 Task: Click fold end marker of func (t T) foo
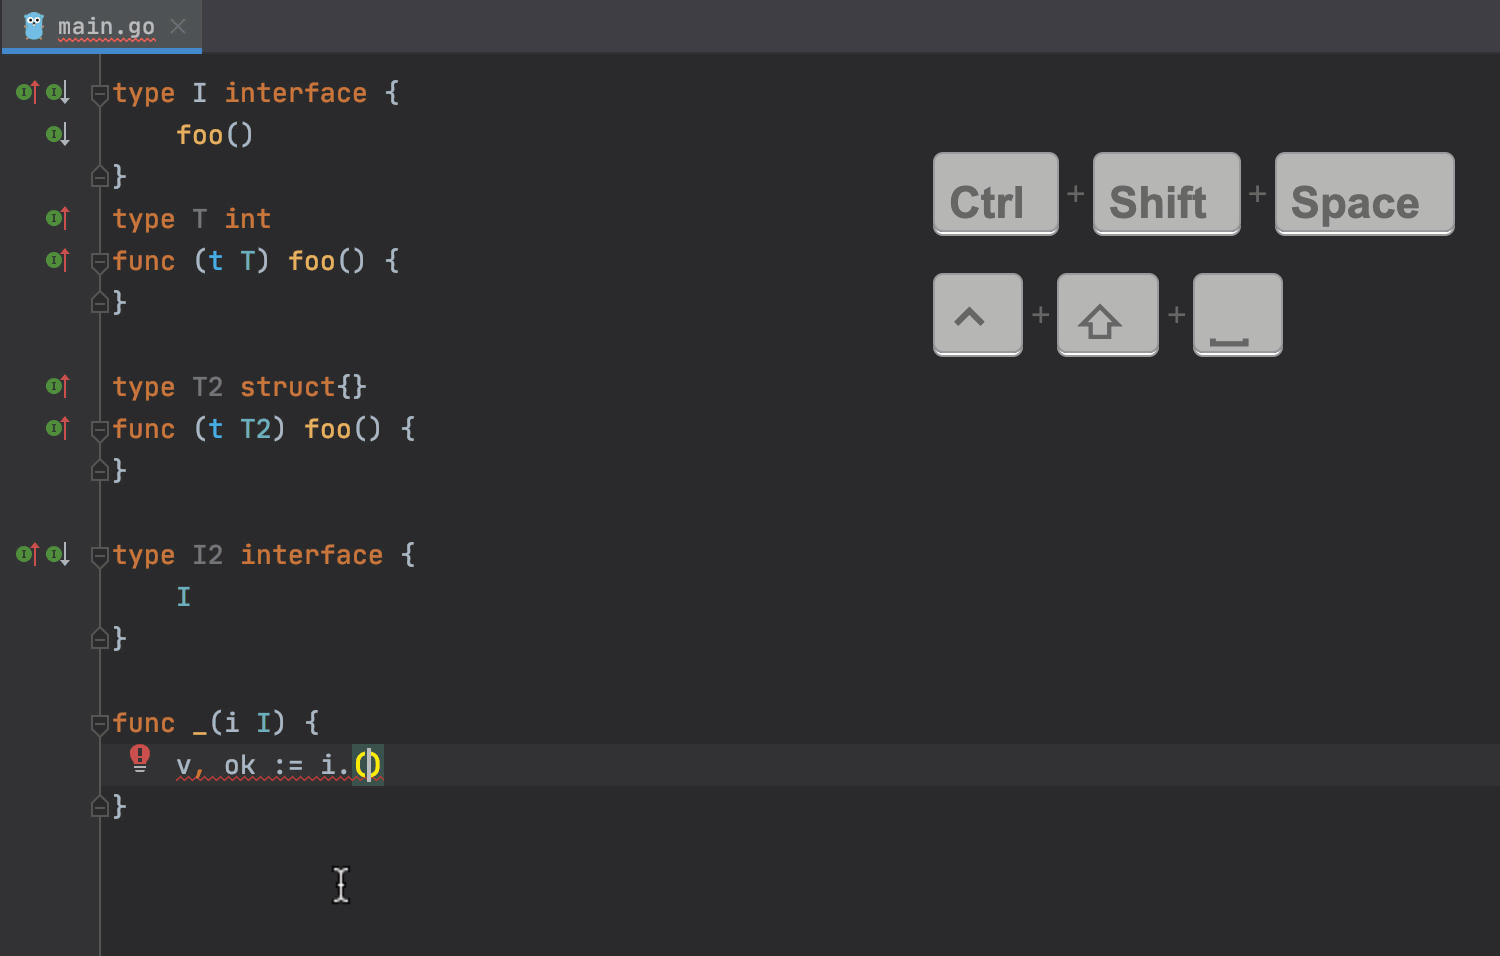pos(100,303)
